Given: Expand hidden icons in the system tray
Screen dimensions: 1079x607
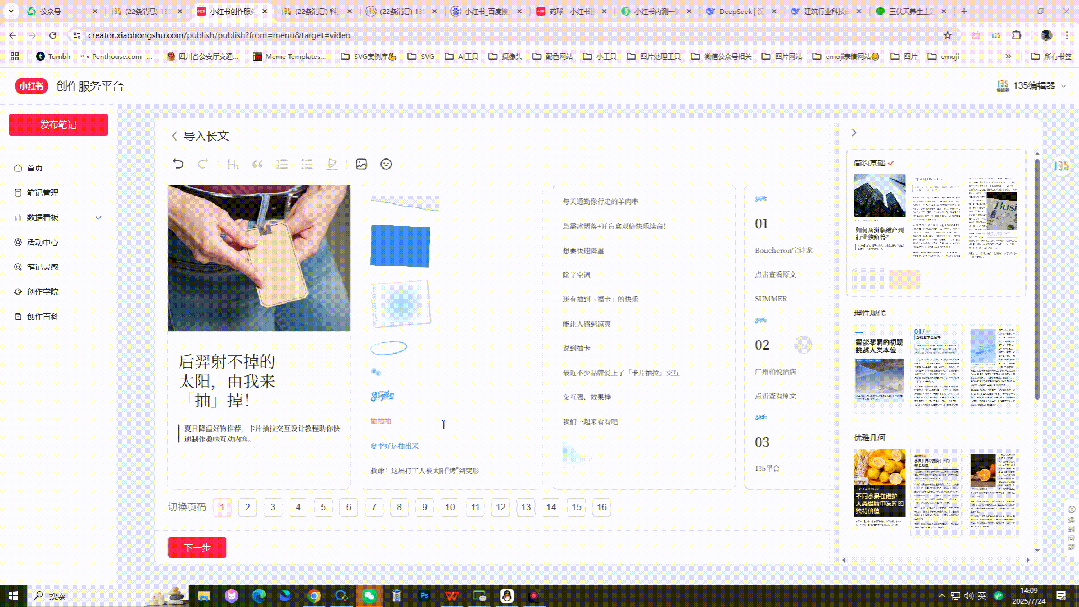Looking at the screenshot, I should click(x=942, y=595).
